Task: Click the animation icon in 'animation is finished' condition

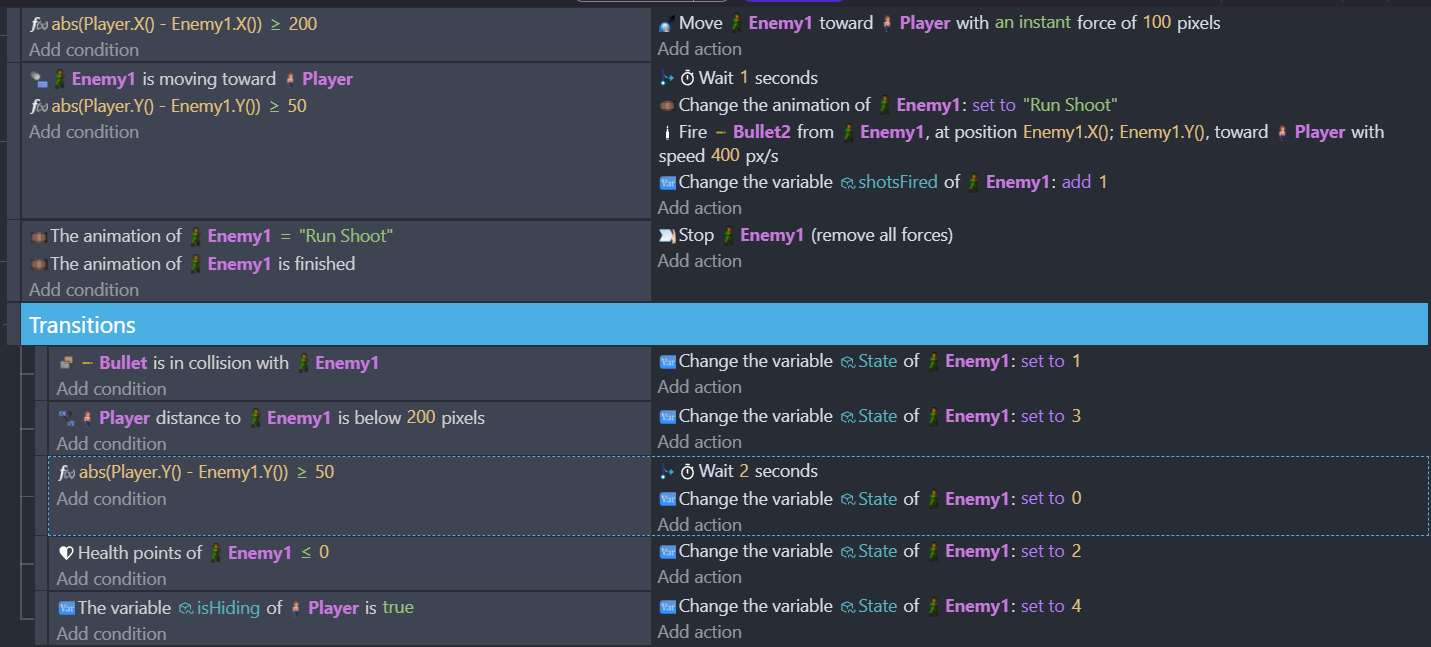Action: pyautogui.click(x=38, y=264)
